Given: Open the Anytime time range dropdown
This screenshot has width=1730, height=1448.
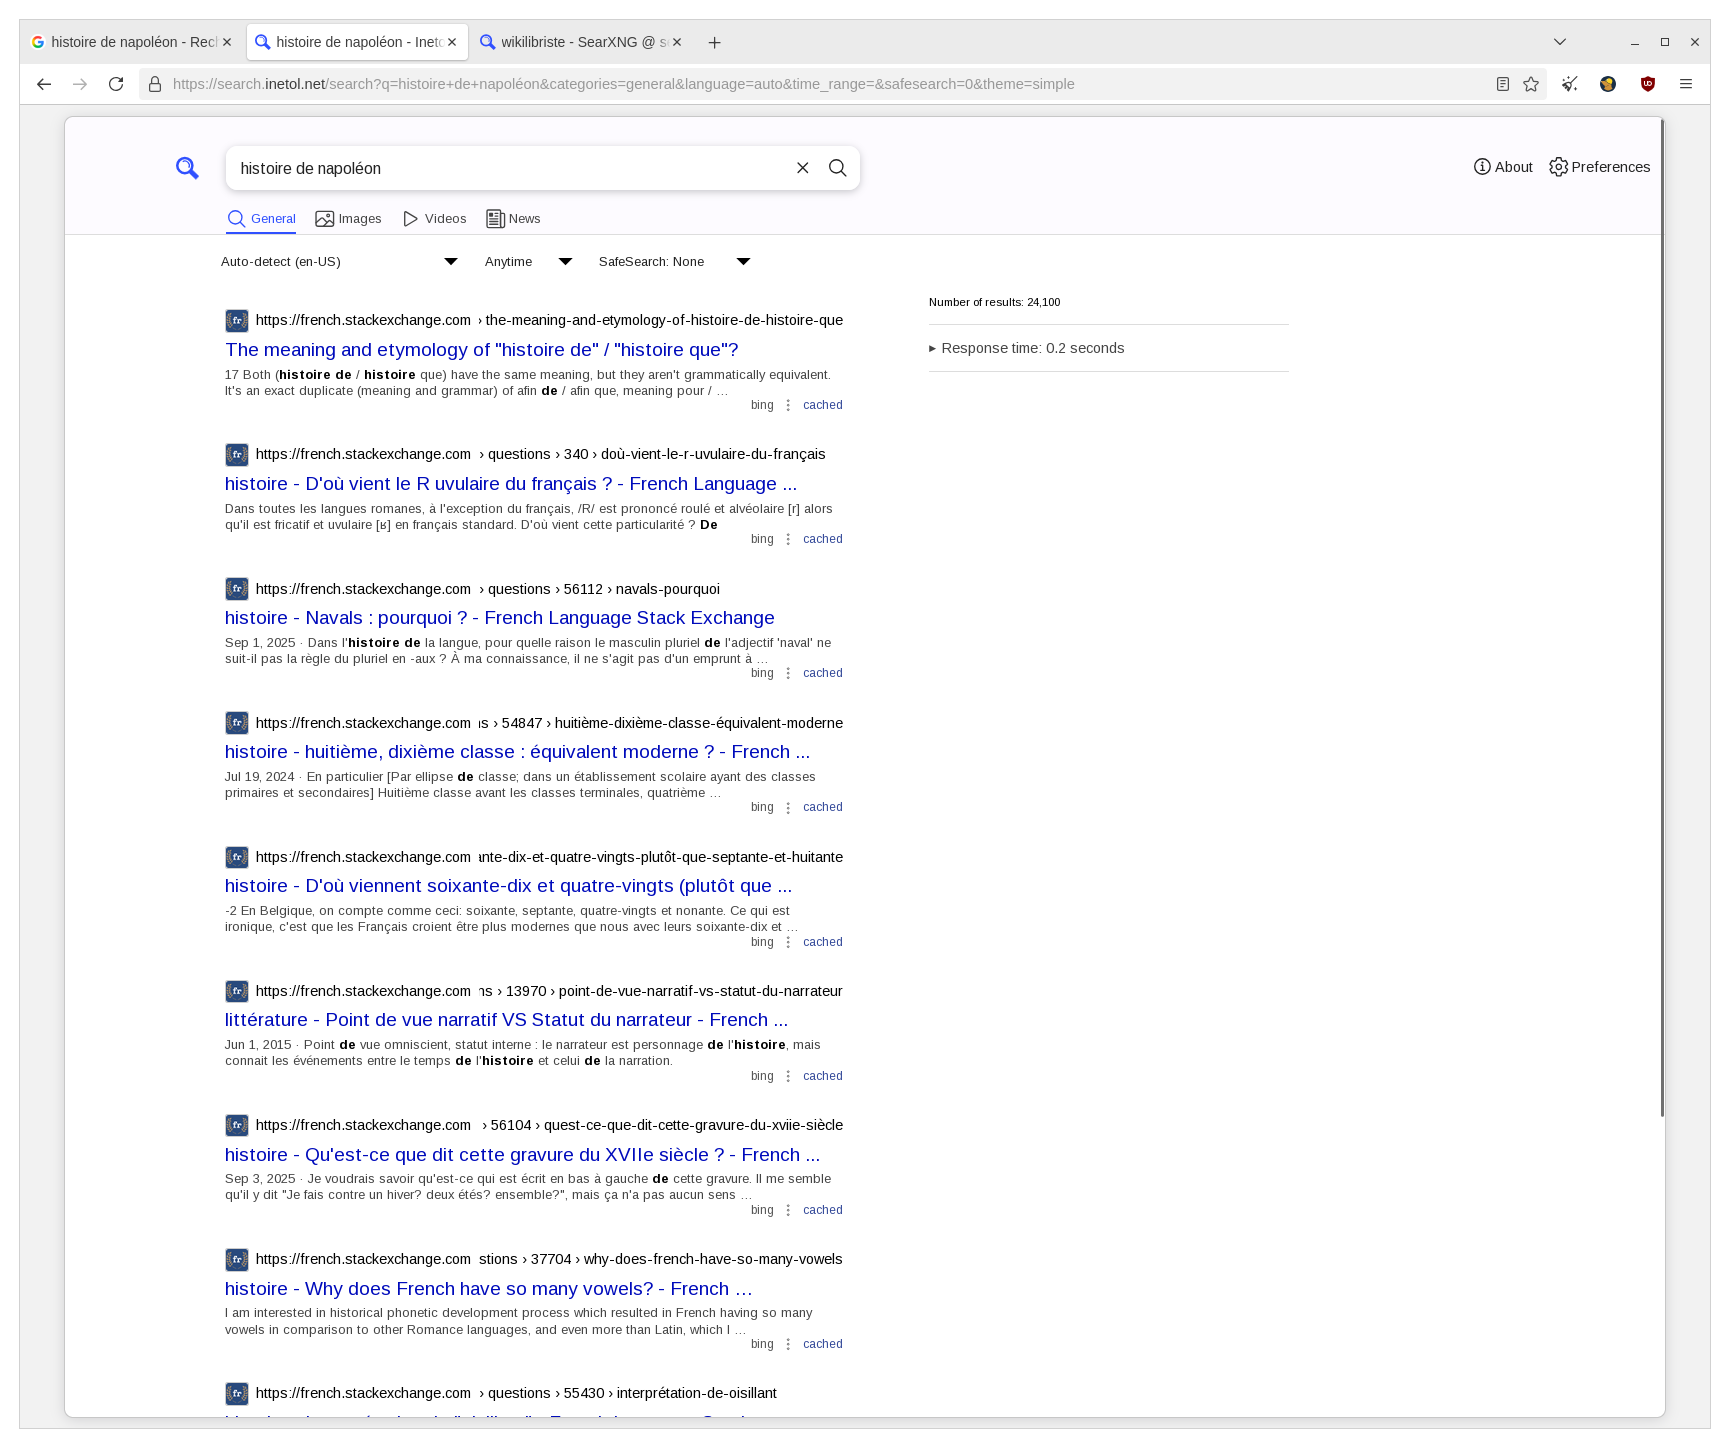Looking at the screenshot, I should point(566,261).
